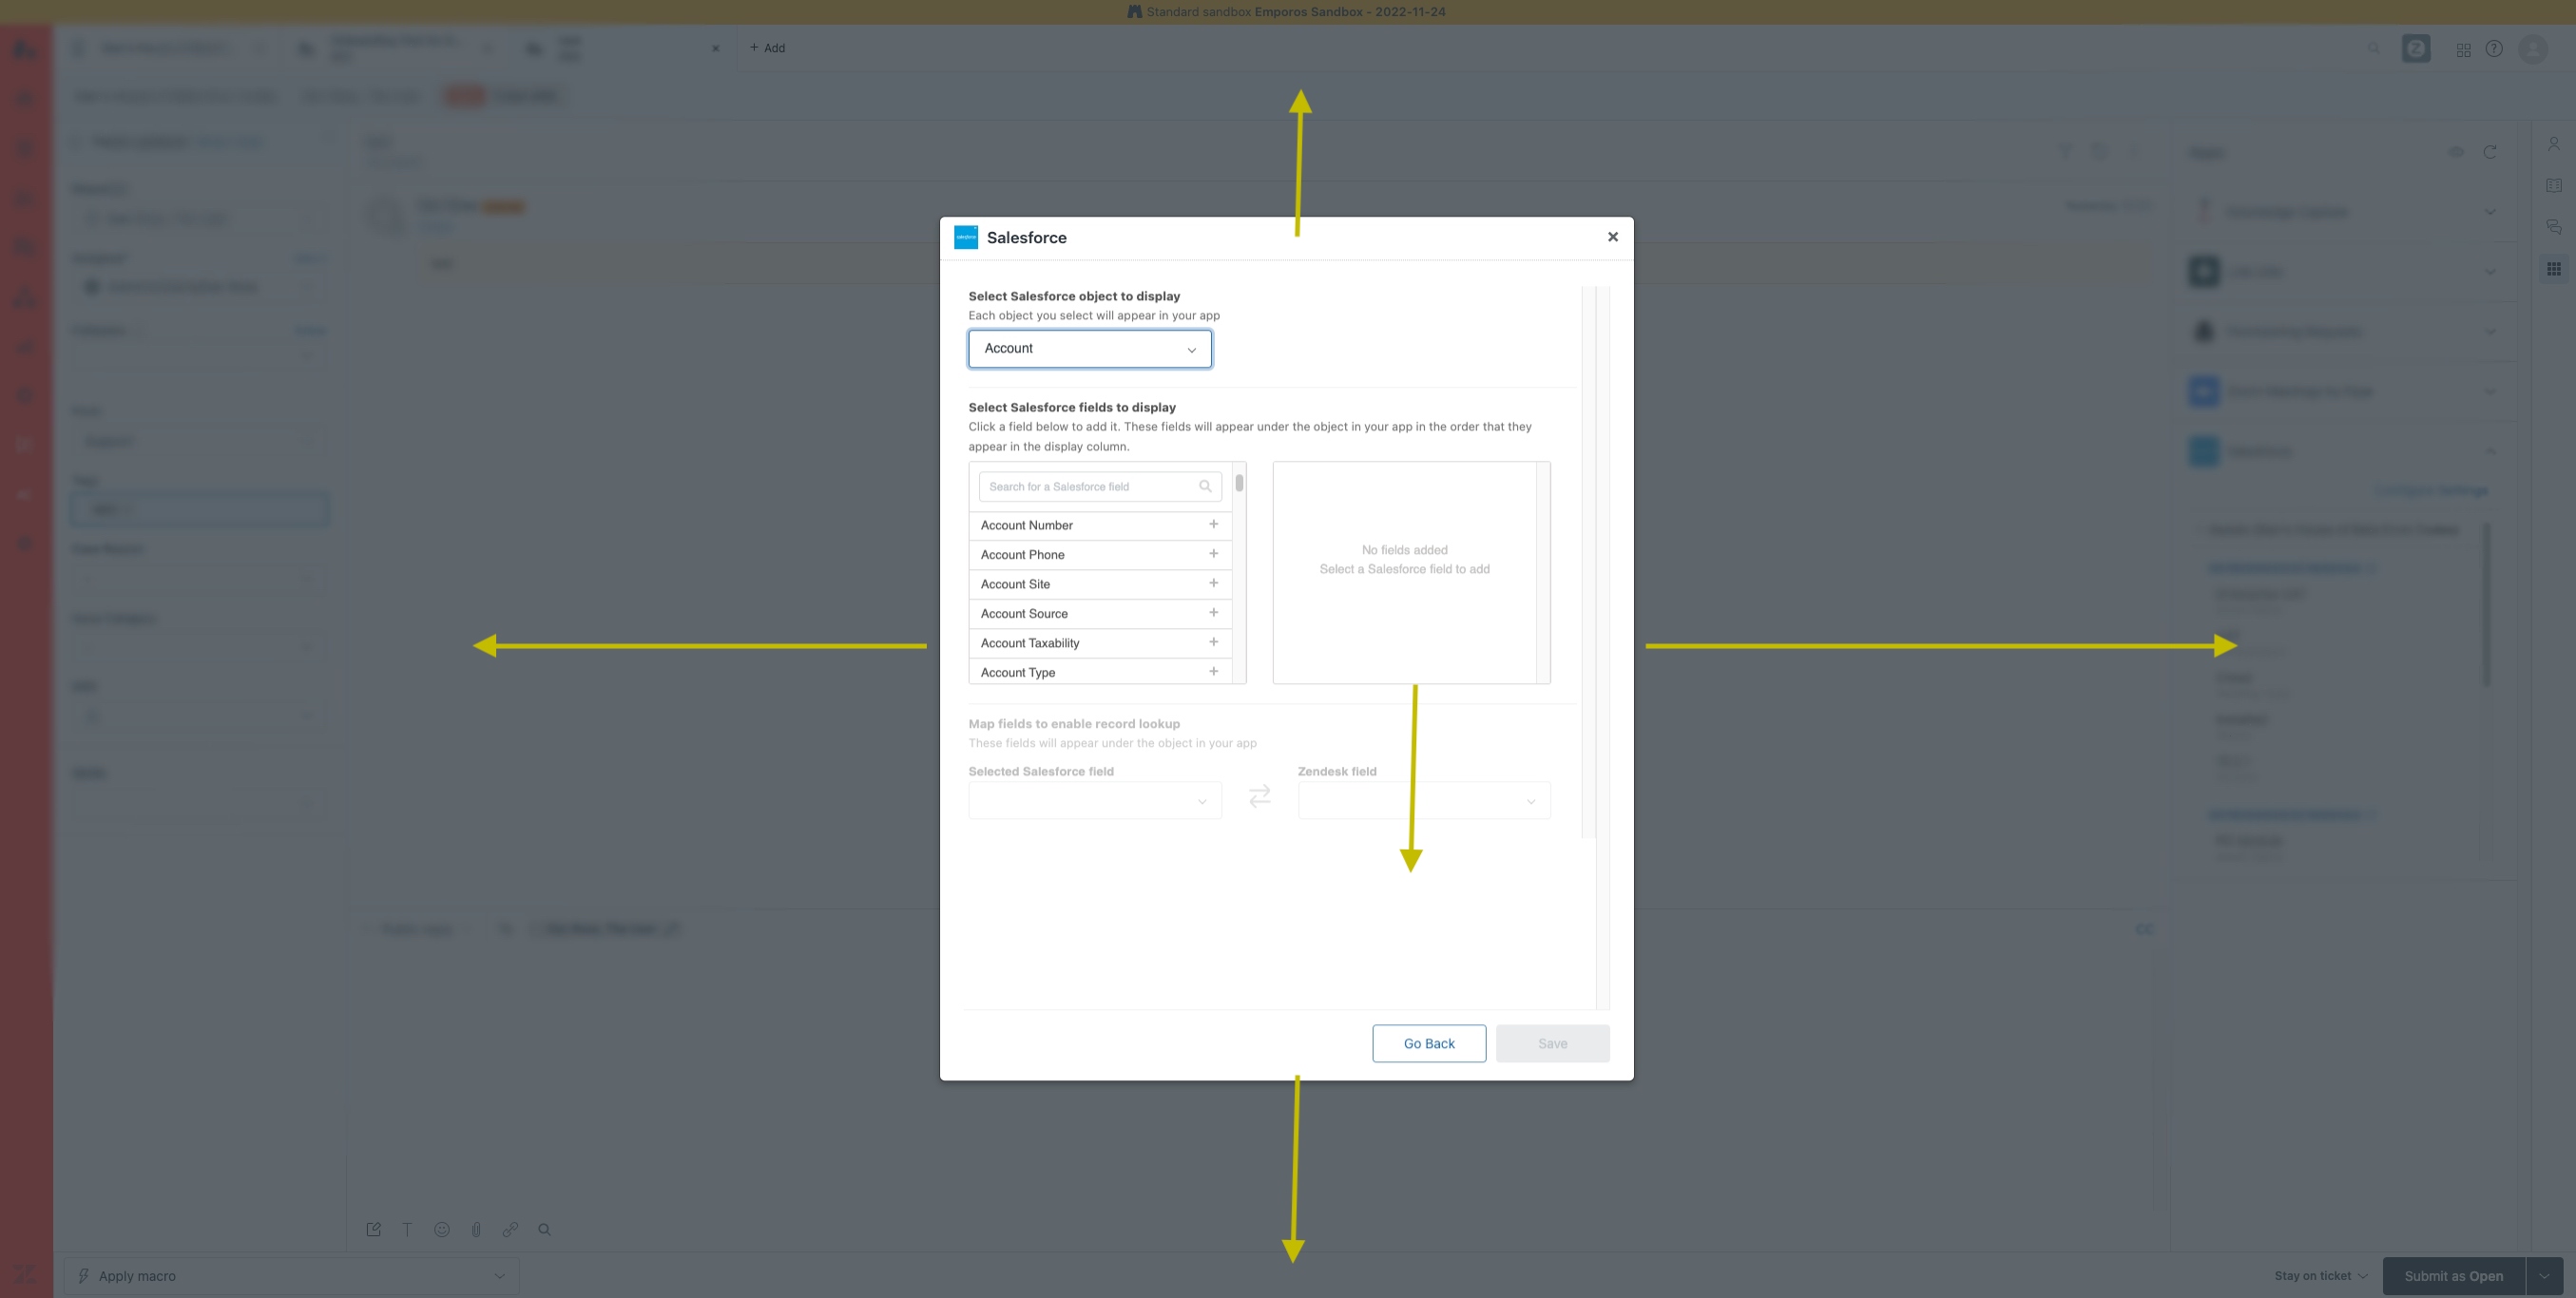This screenshot has height=1298, width=2576.
Task: Add the Account Site field with plus
Action: click(x=1213, y=583)
